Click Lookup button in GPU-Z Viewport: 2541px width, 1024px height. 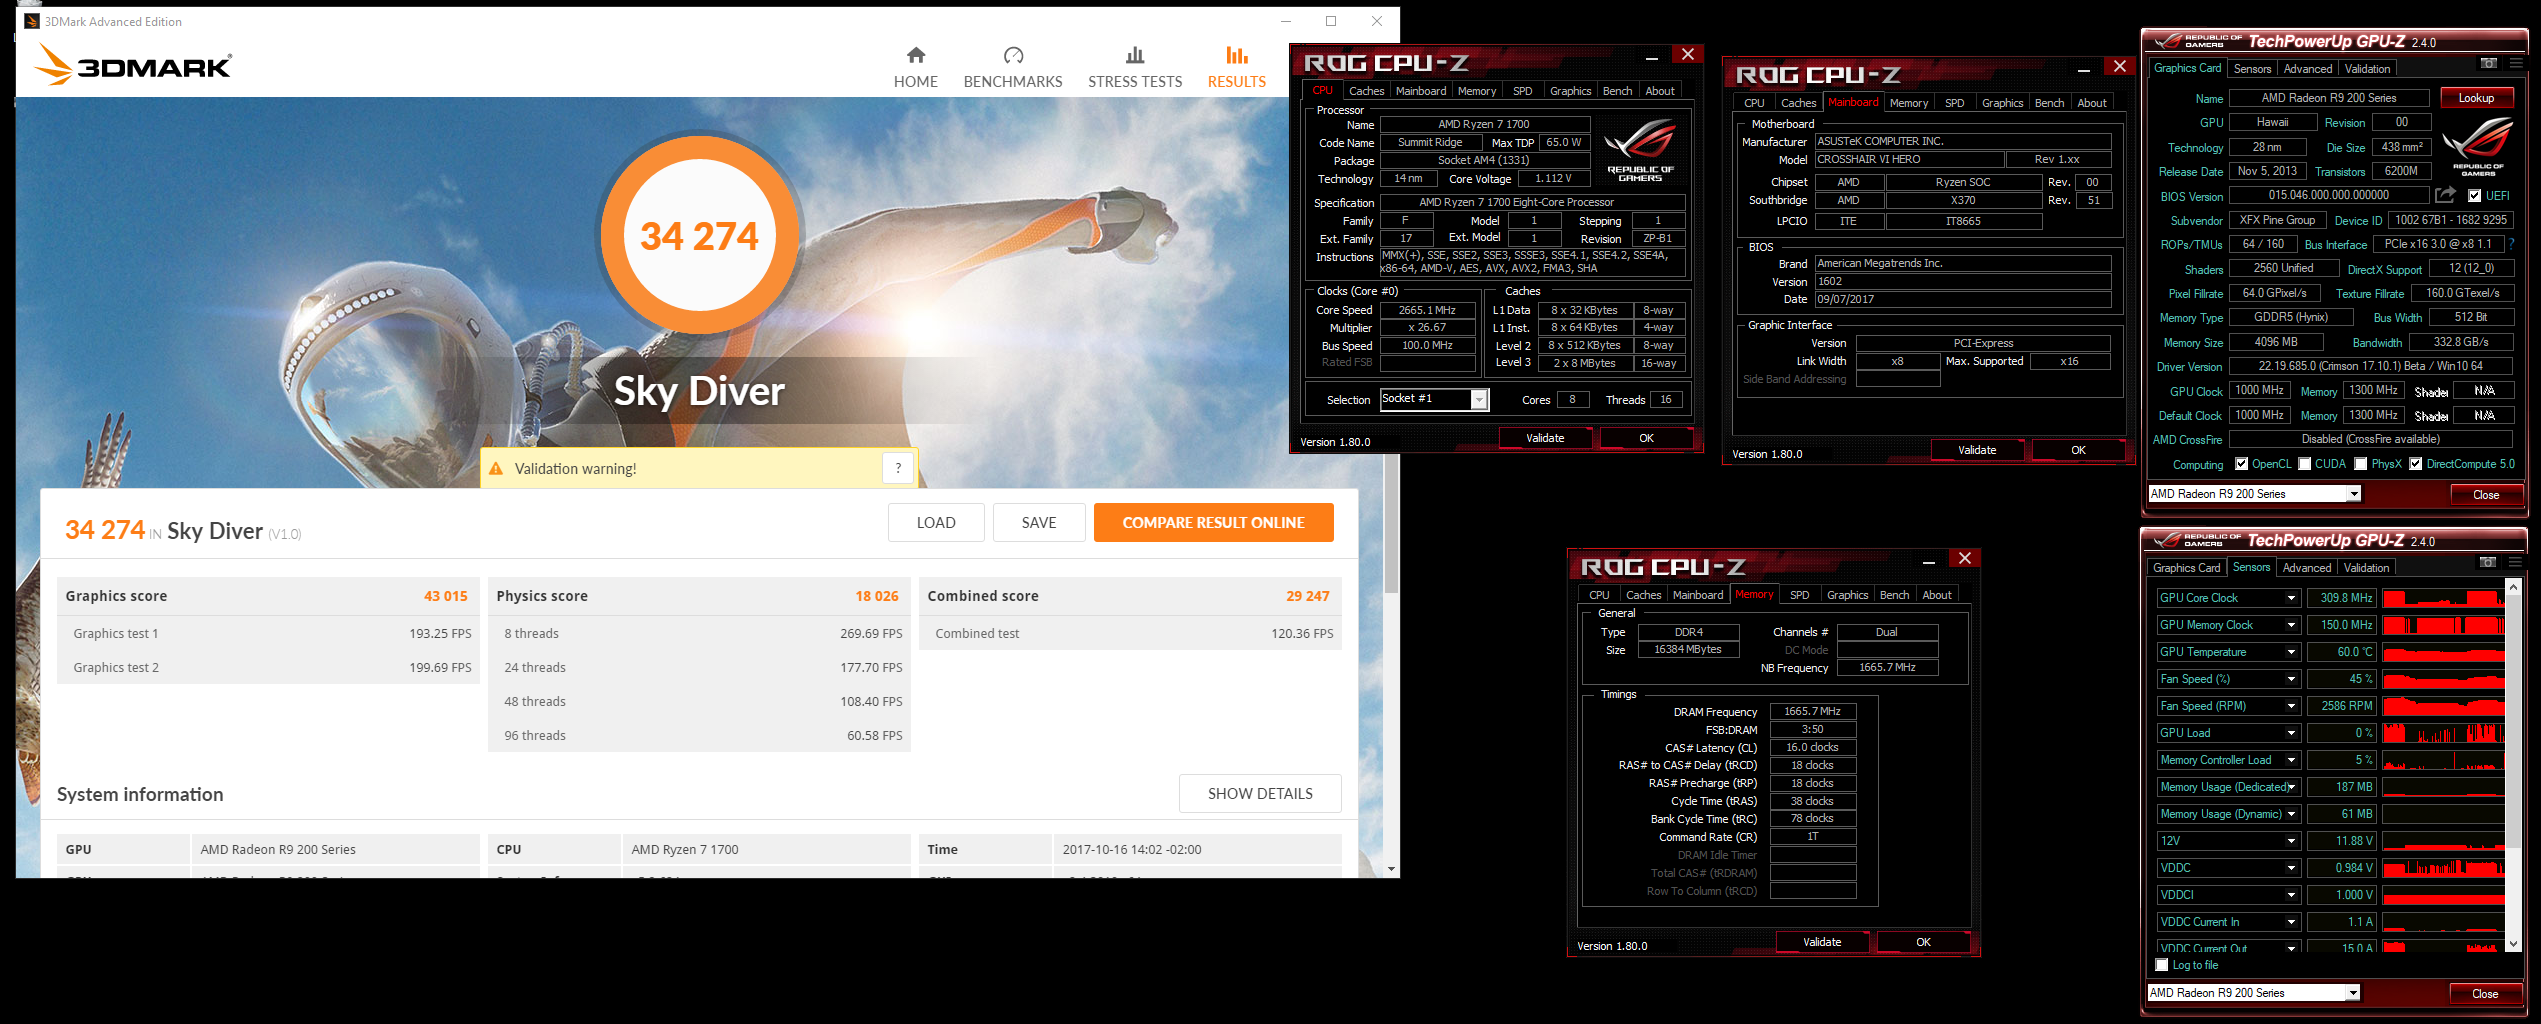tap(2476, 98)
